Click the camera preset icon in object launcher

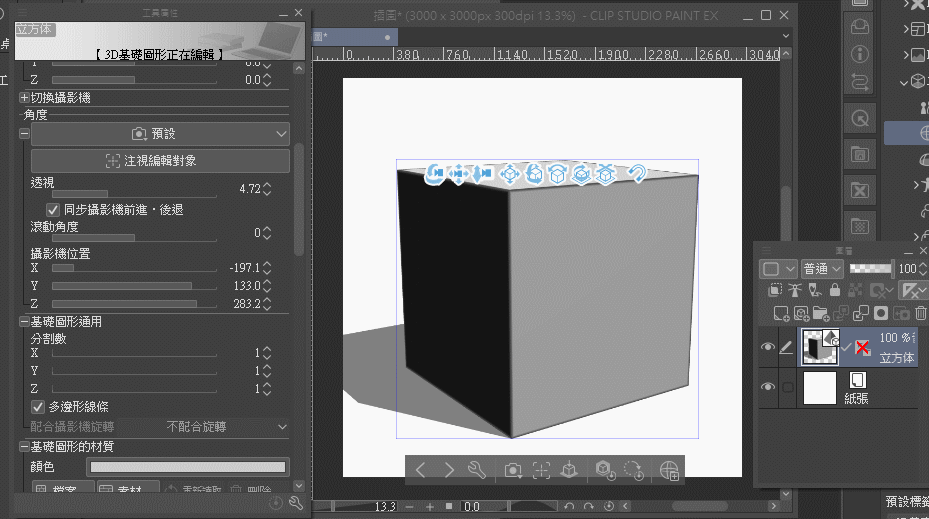pyautogui.click(x=513, y=470)
